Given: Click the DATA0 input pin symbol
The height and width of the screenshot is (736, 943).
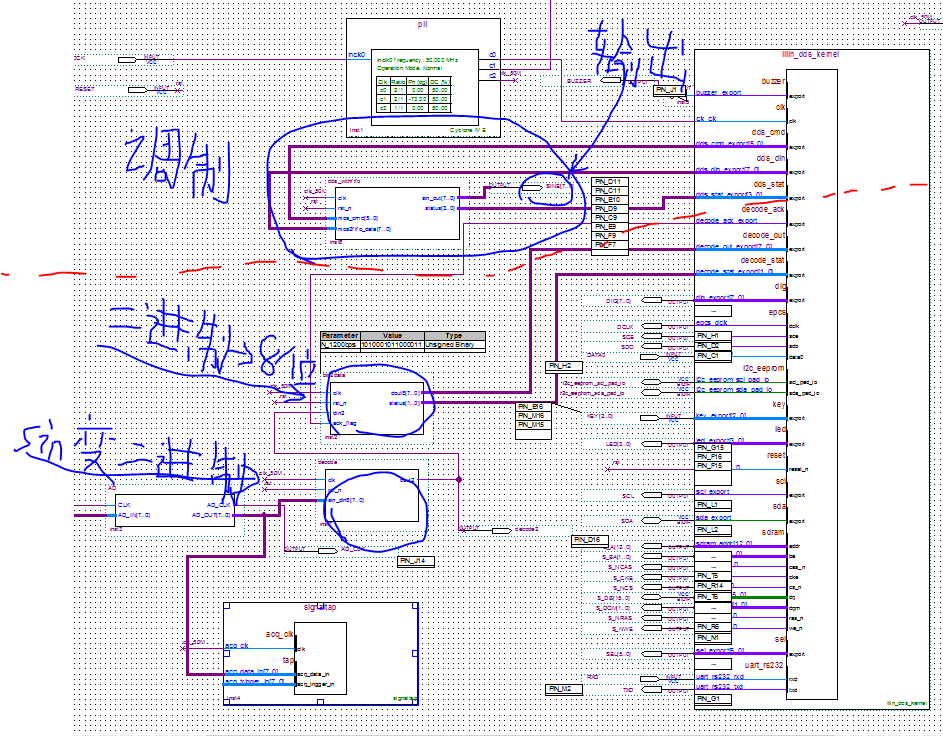Looking at the screenshot, I should point(651,357).
